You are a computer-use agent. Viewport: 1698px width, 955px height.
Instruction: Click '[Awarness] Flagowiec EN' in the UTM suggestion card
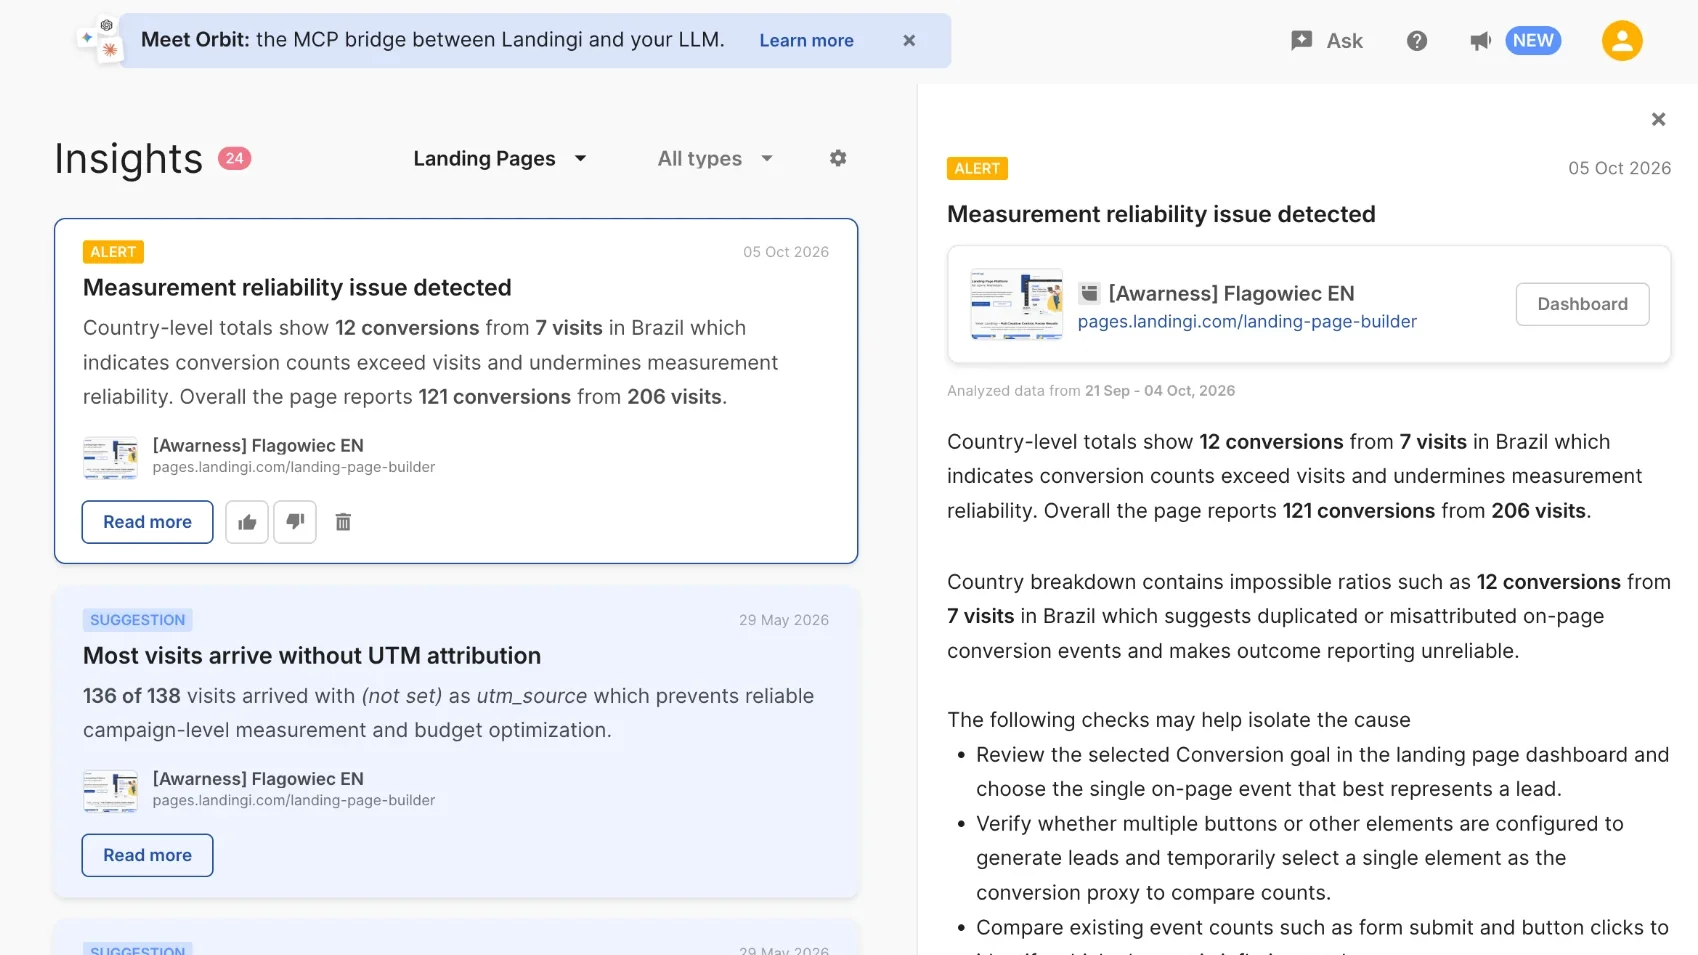pos(258,779)
